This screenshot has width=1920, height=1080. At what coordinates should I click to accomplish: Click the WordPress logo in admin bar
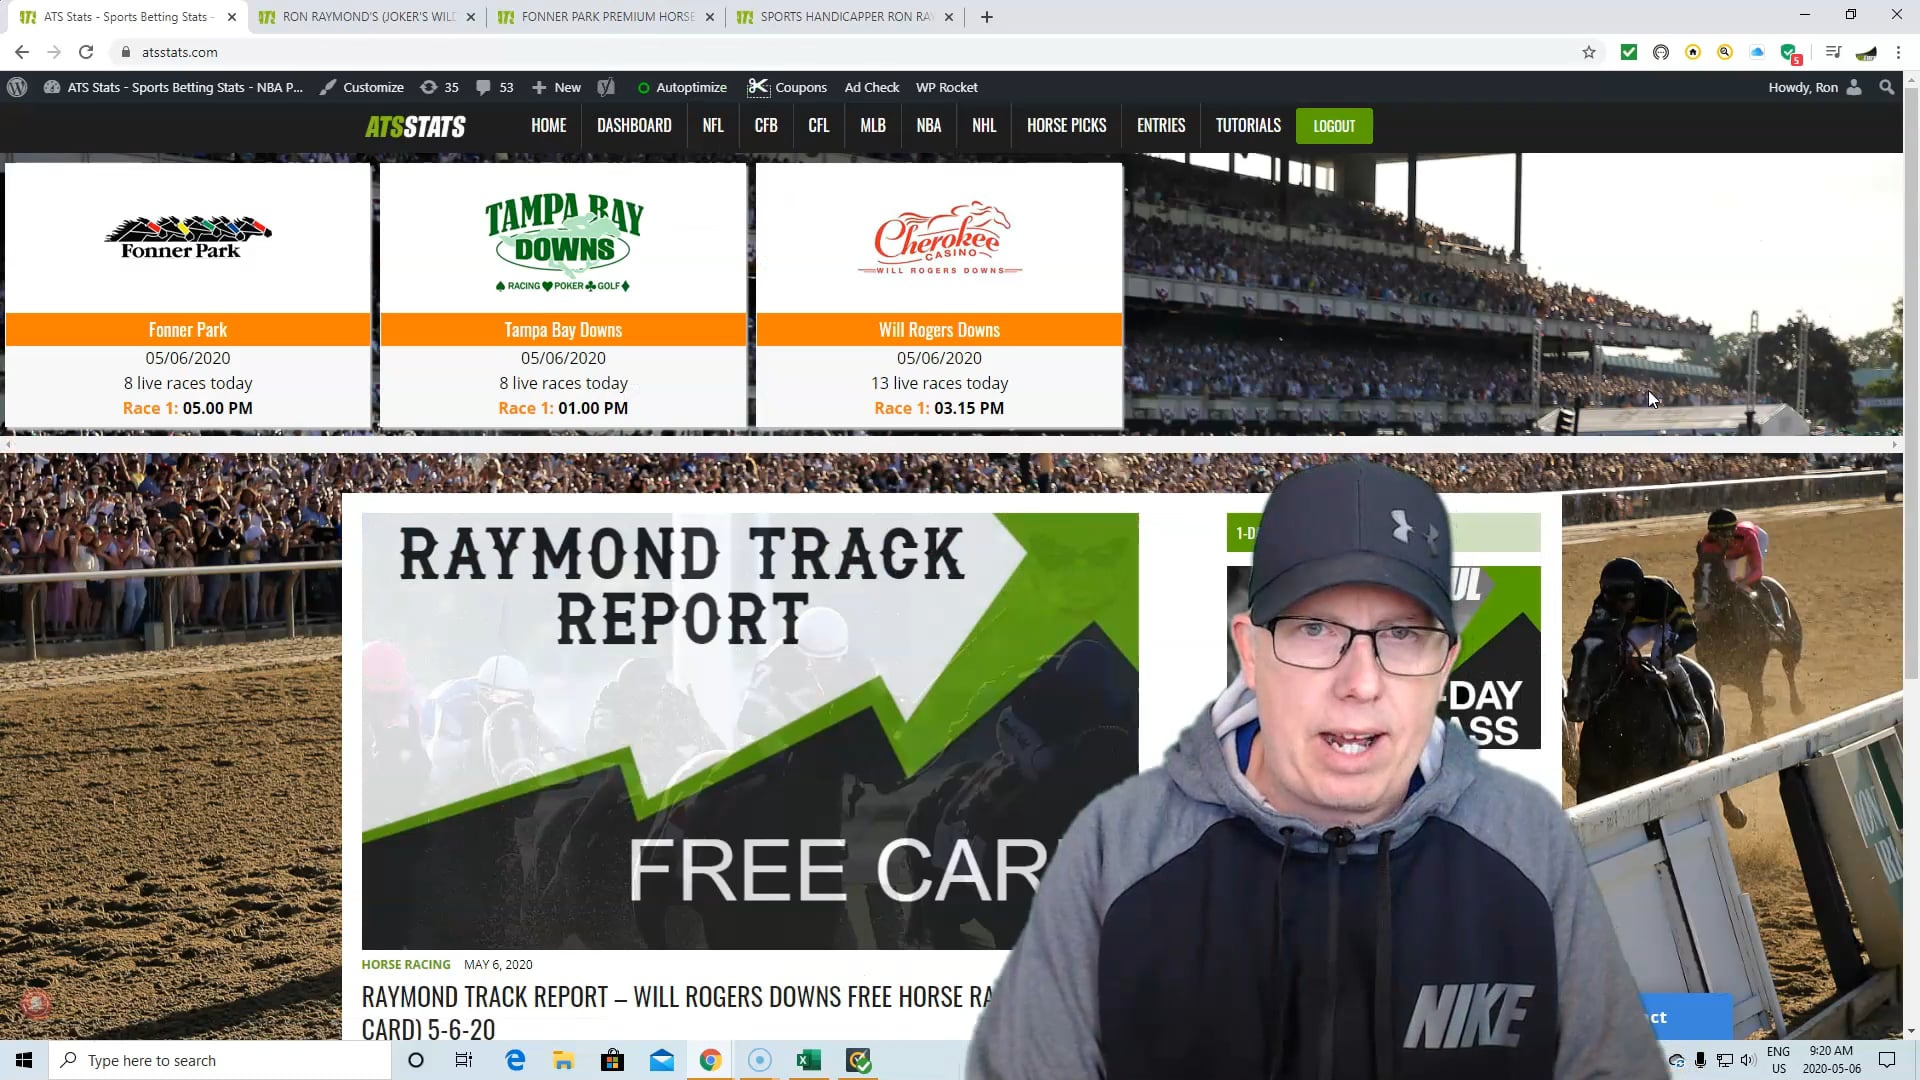[17, 87]
